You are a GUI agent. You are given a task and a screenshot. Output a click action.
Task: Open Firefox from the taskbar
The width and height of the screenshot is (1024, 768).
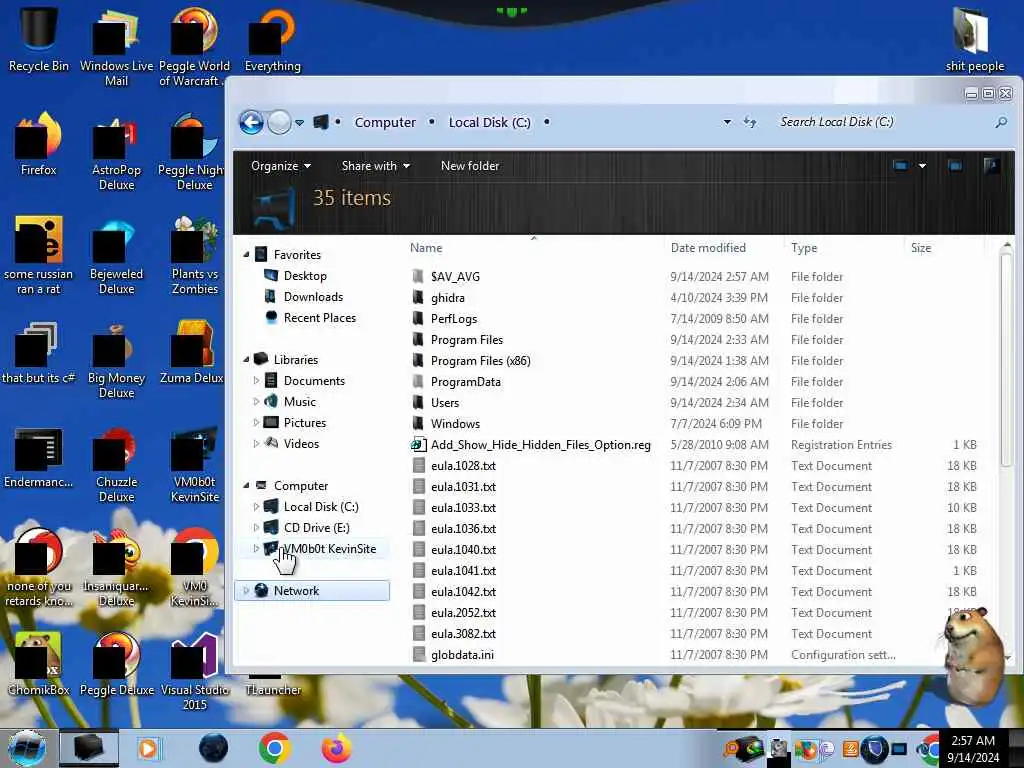336,748
